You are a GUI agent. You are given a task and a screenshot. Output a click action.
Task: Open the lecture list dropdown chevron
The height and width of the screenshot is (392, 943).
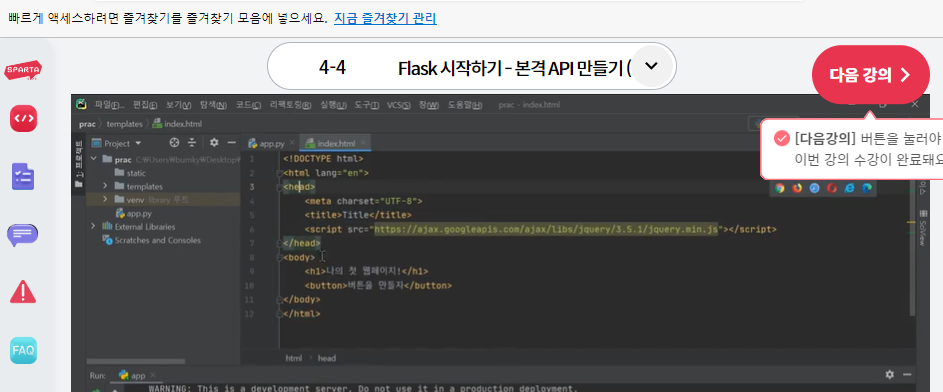650,66
